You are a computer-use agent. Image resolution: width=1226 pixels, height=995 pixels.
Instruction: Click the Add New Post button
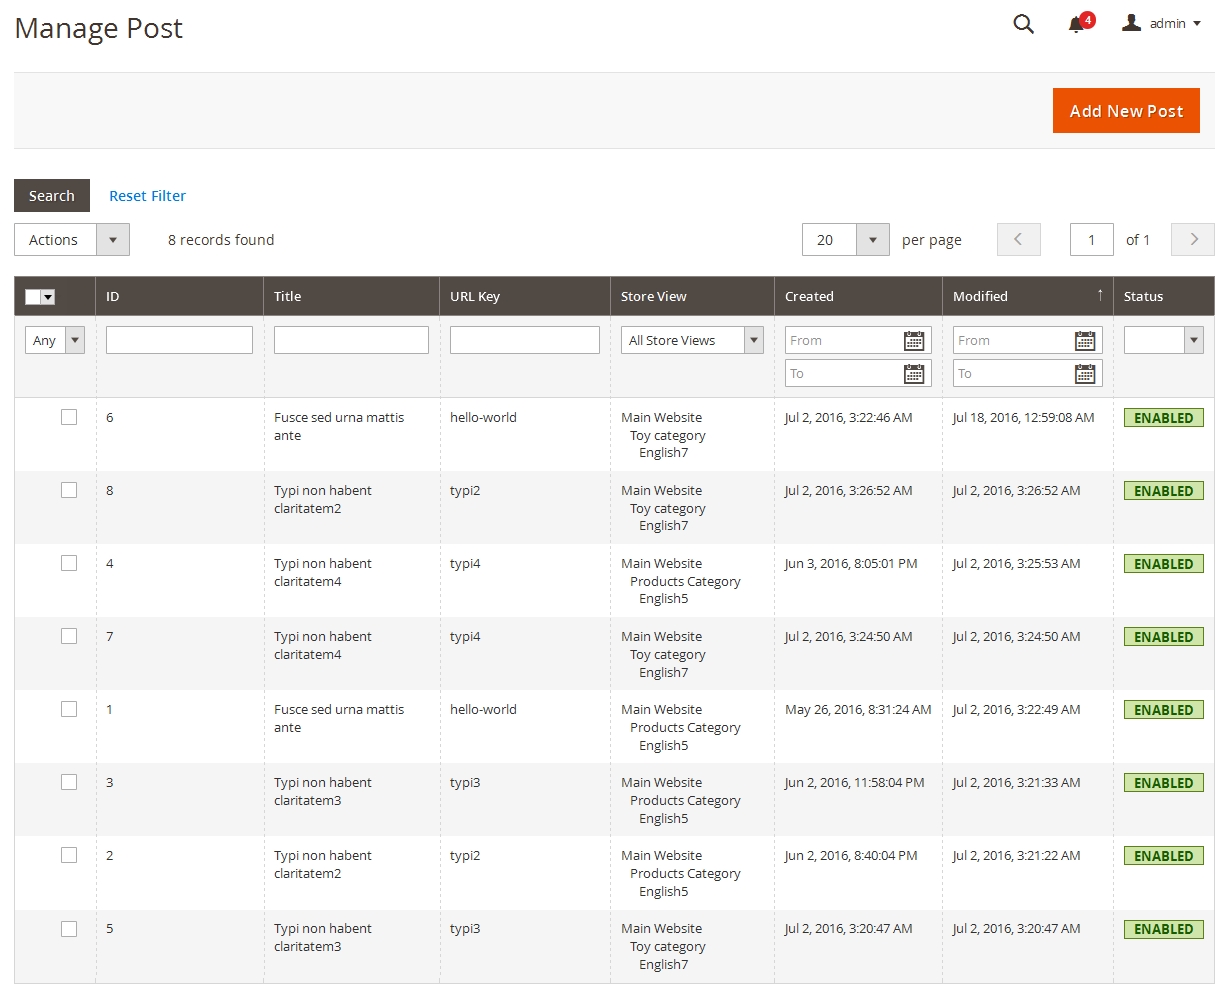tap(1126, 111)
